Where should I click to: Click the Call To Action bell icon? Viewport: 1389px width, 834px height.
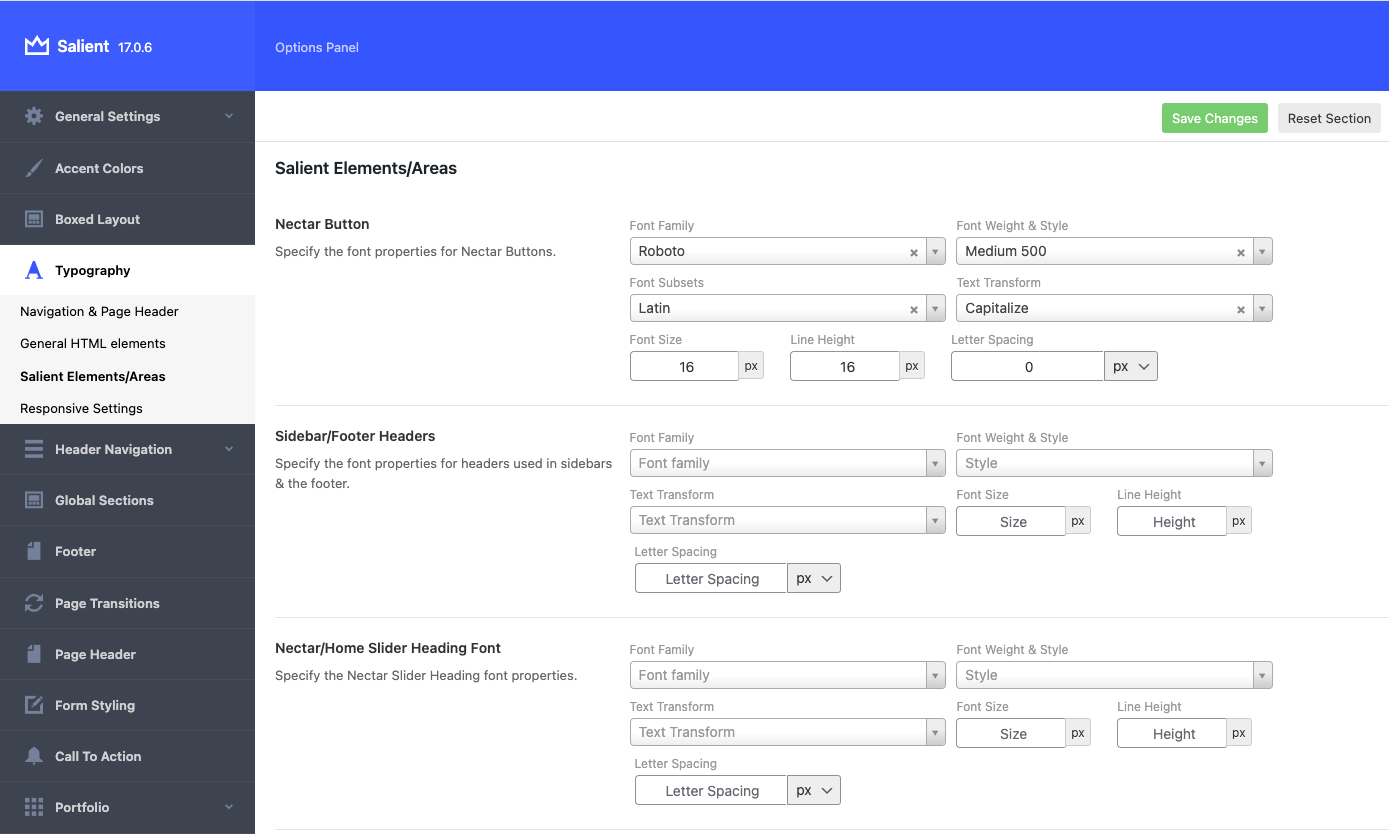pyautogui.click(x=31, y=756)
